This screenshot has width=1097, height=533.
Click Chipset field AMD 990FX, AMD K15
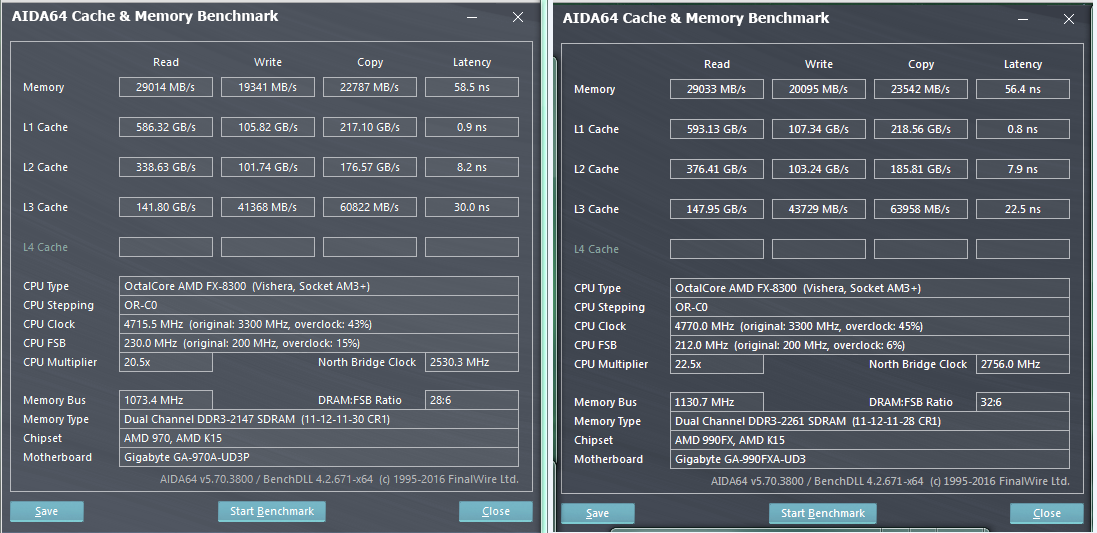[870, 441]
